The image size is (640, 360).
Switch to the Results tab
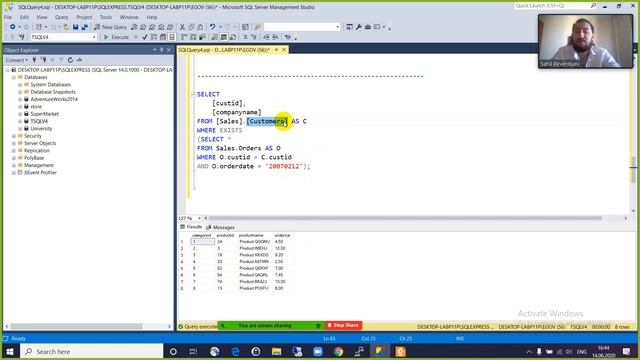[191, 227]
